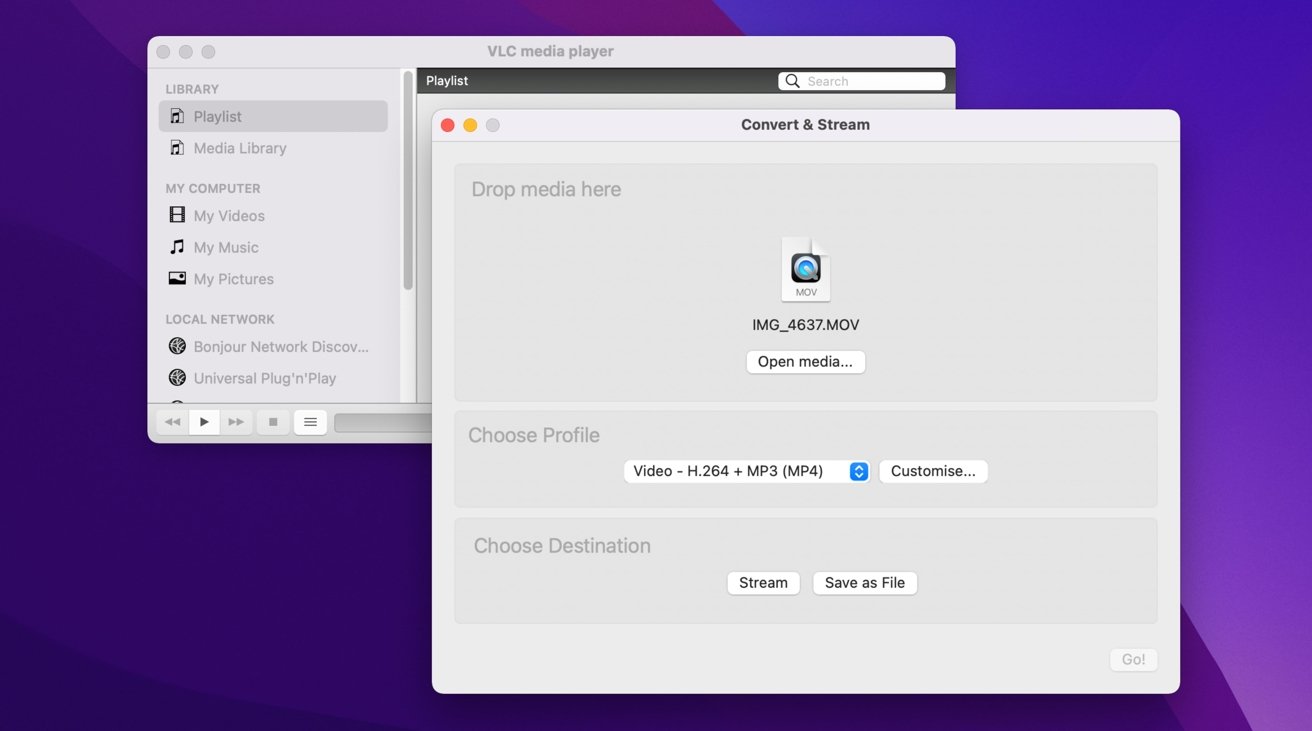Click the Search field in VLC playlist
The height and width of the screenshot is (731, 1312).
[x=861, y=81]
